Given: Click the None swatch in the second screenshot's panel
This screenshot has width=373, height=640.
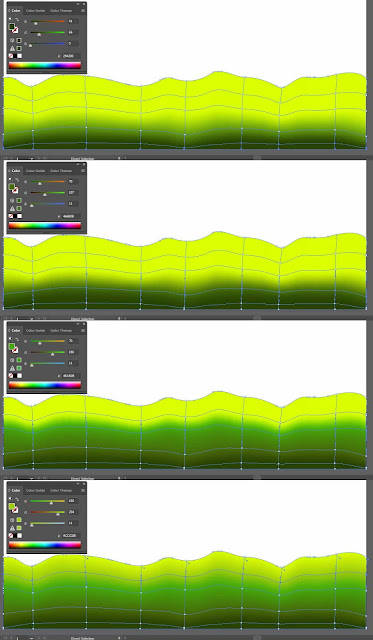Looking at the screenshot, I should [x=11, y=216].
